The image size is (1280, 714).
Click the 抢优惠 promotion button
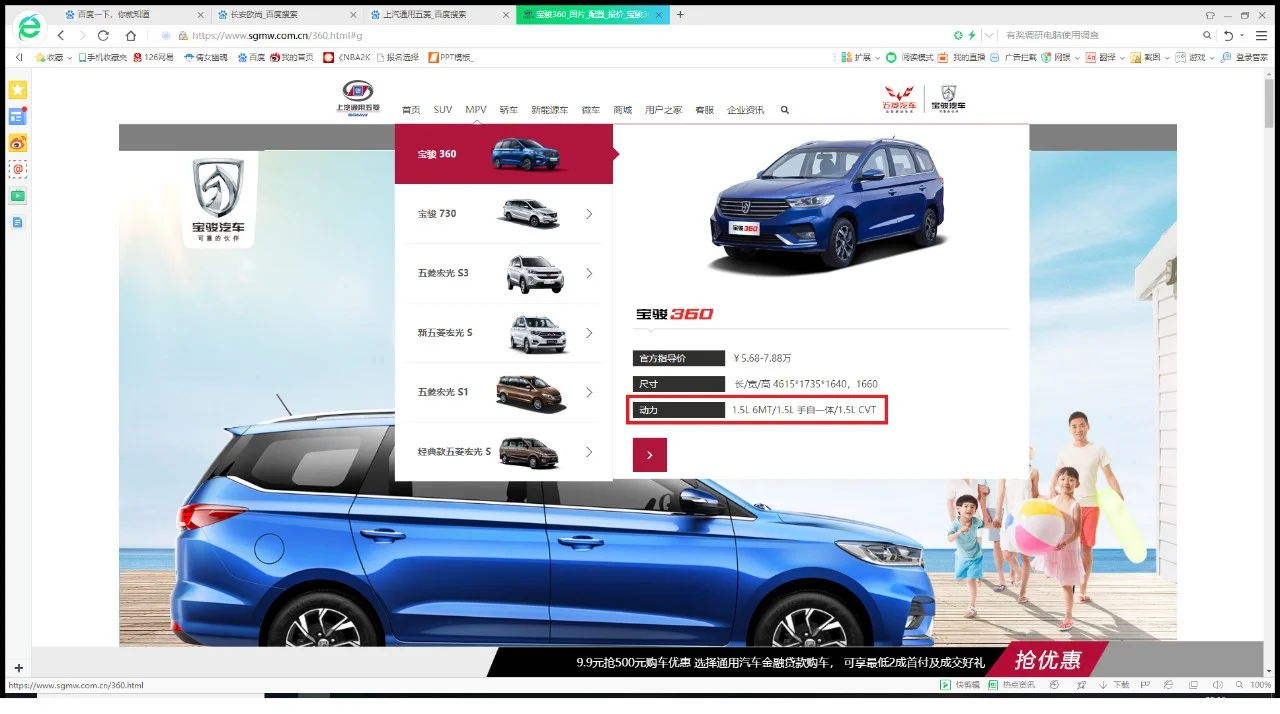[x=1048, y=660]
